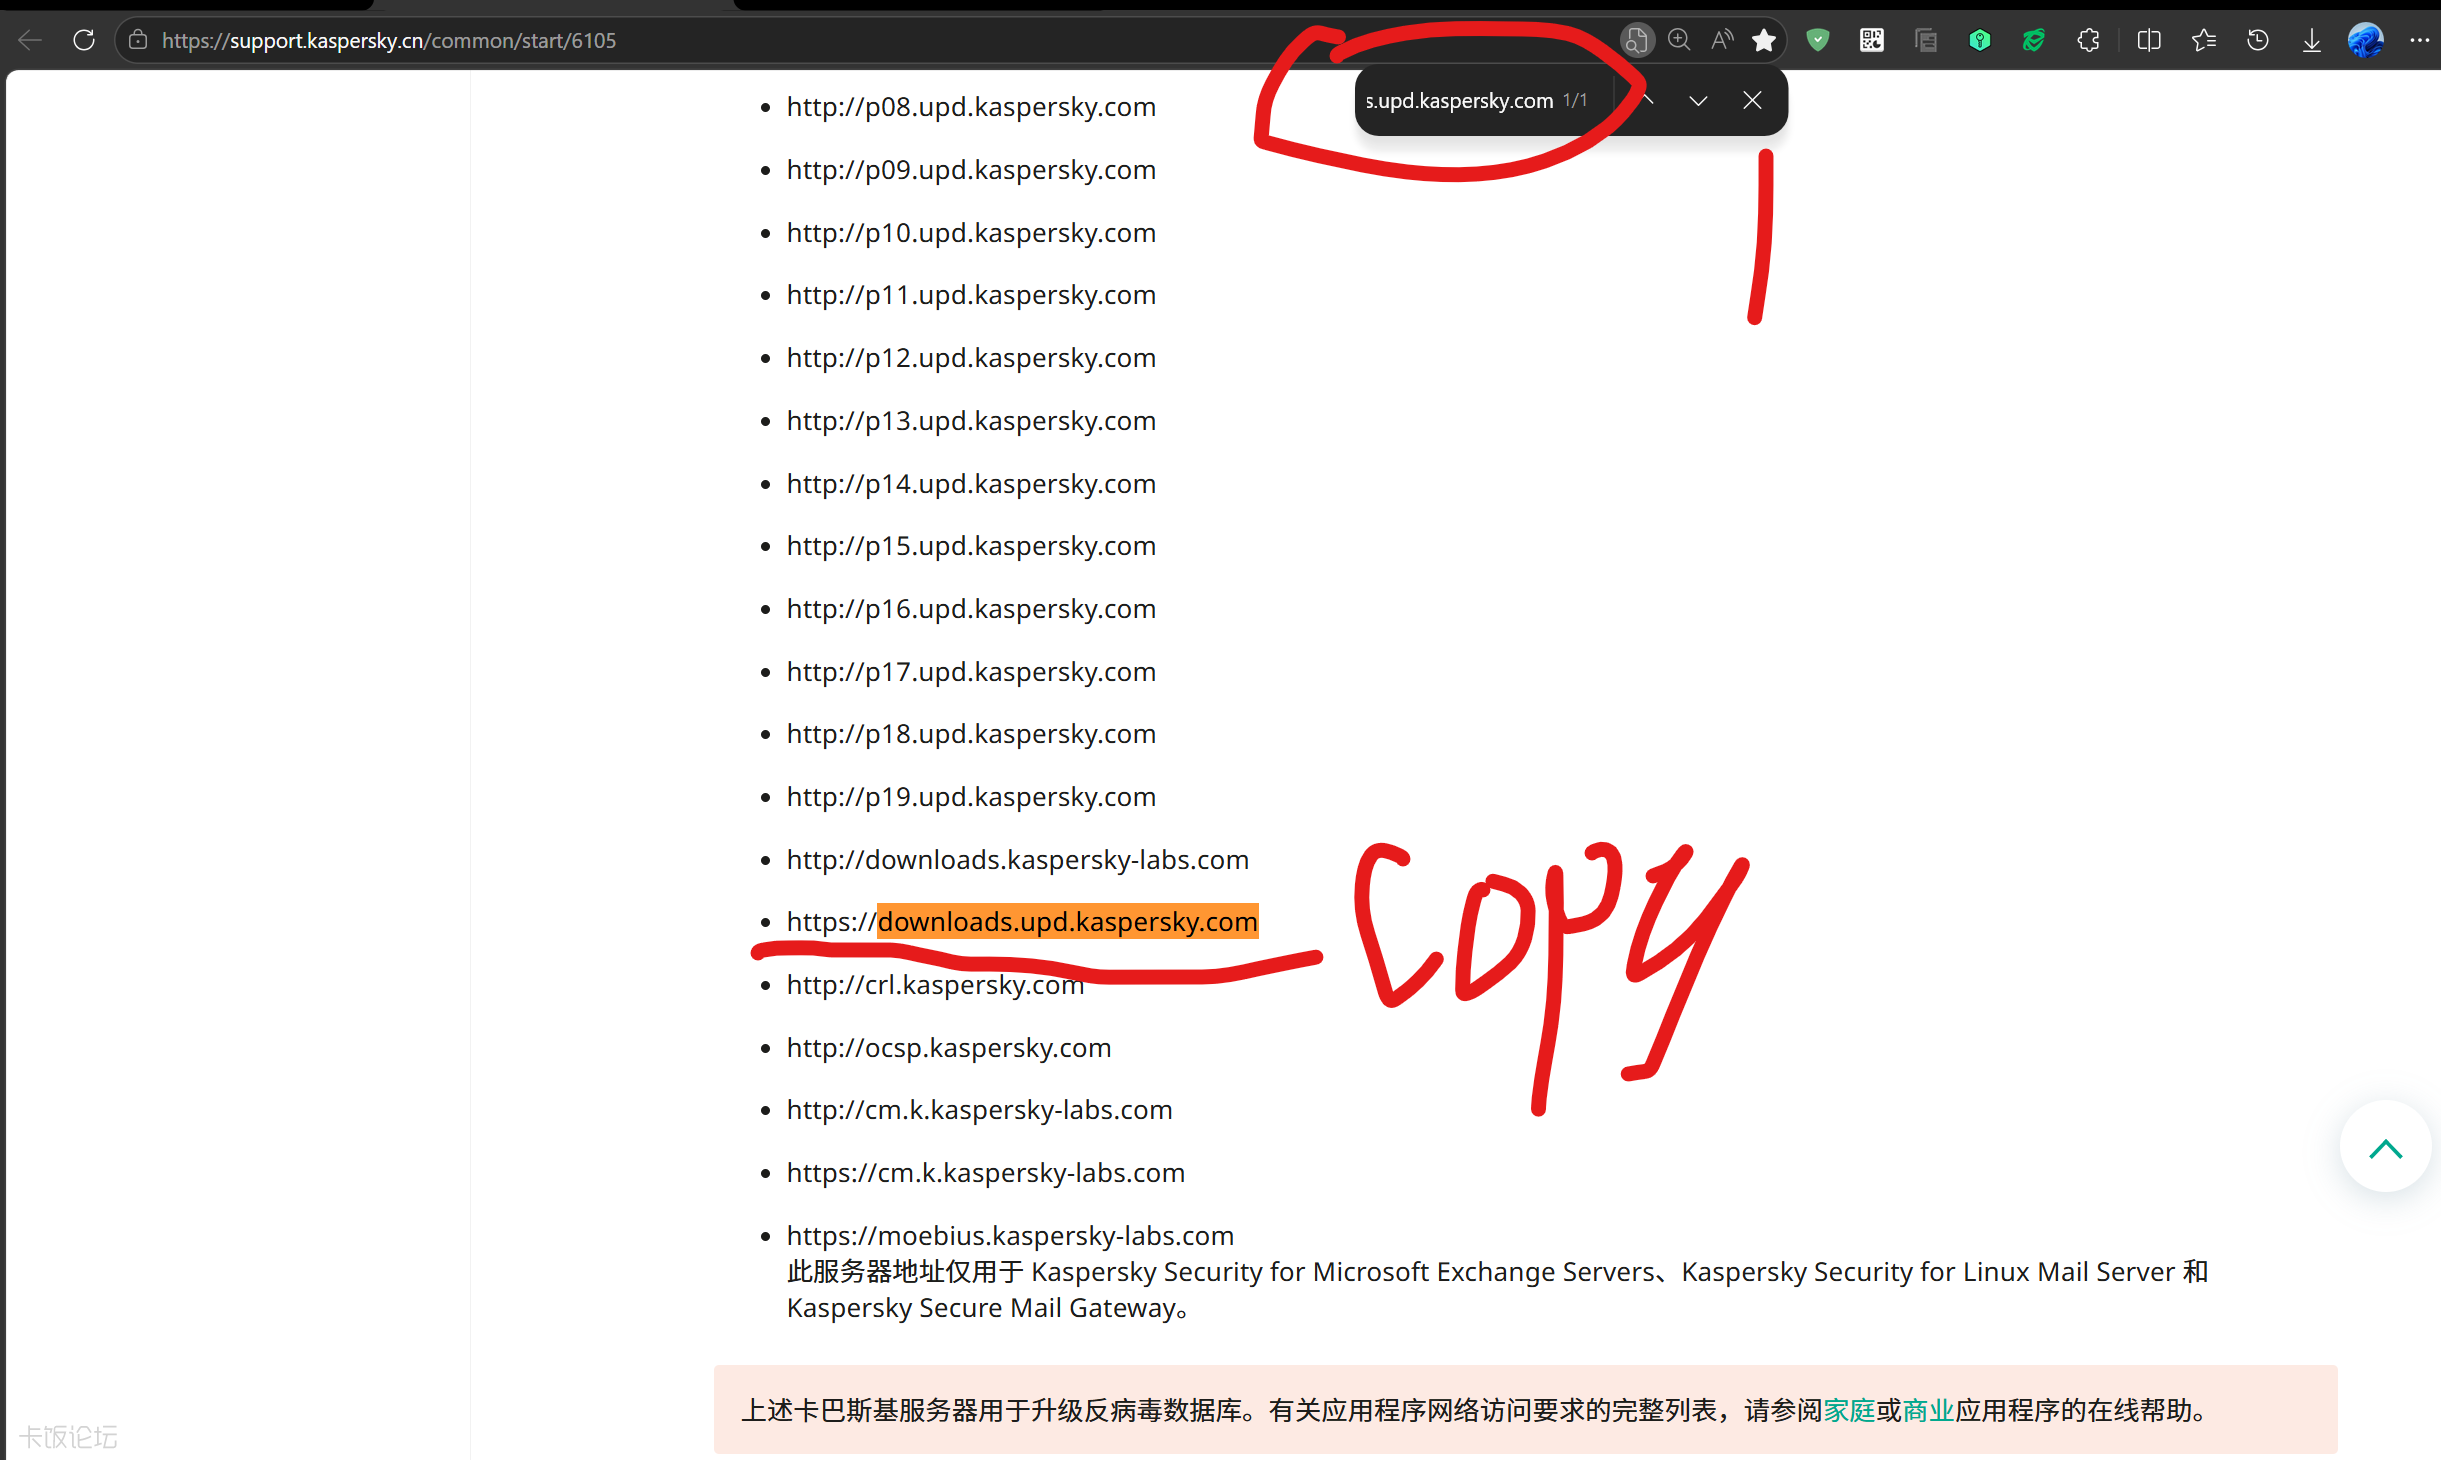Open the Extensions puzzle piece menu
This screenshot has width=2441, height=1460.
2088,41
